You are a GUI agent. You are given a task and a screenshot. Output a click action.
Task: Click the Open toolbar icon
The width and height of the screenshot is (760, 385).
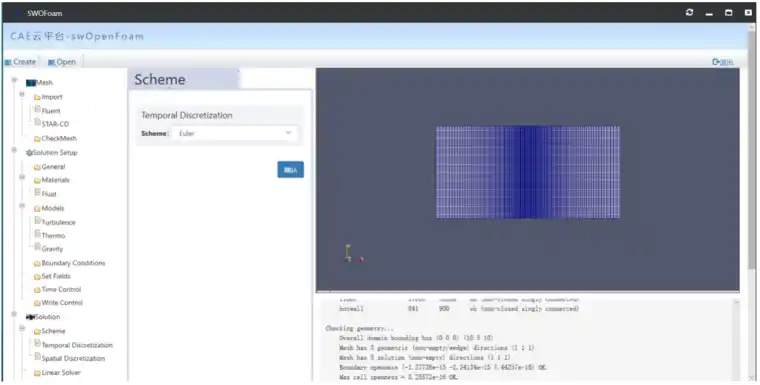click(x=51, y=62)
